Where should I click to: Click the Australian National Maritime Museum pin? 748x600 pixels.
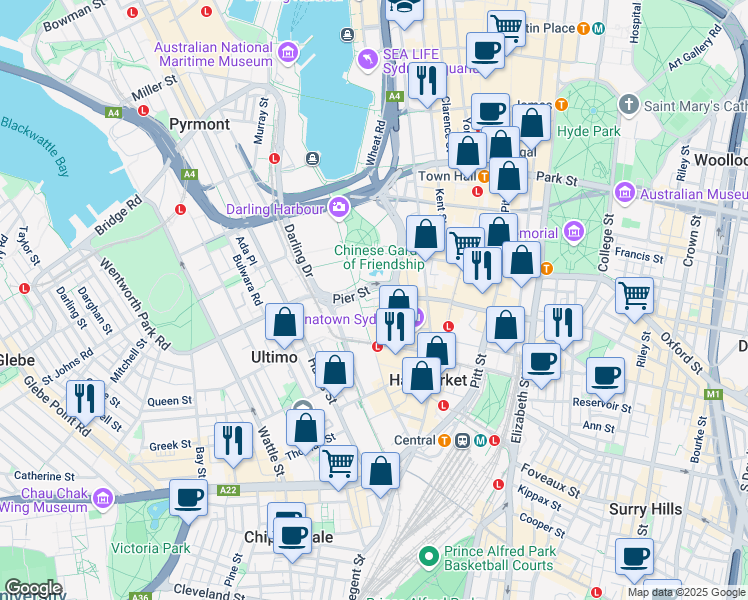point(289,52)
